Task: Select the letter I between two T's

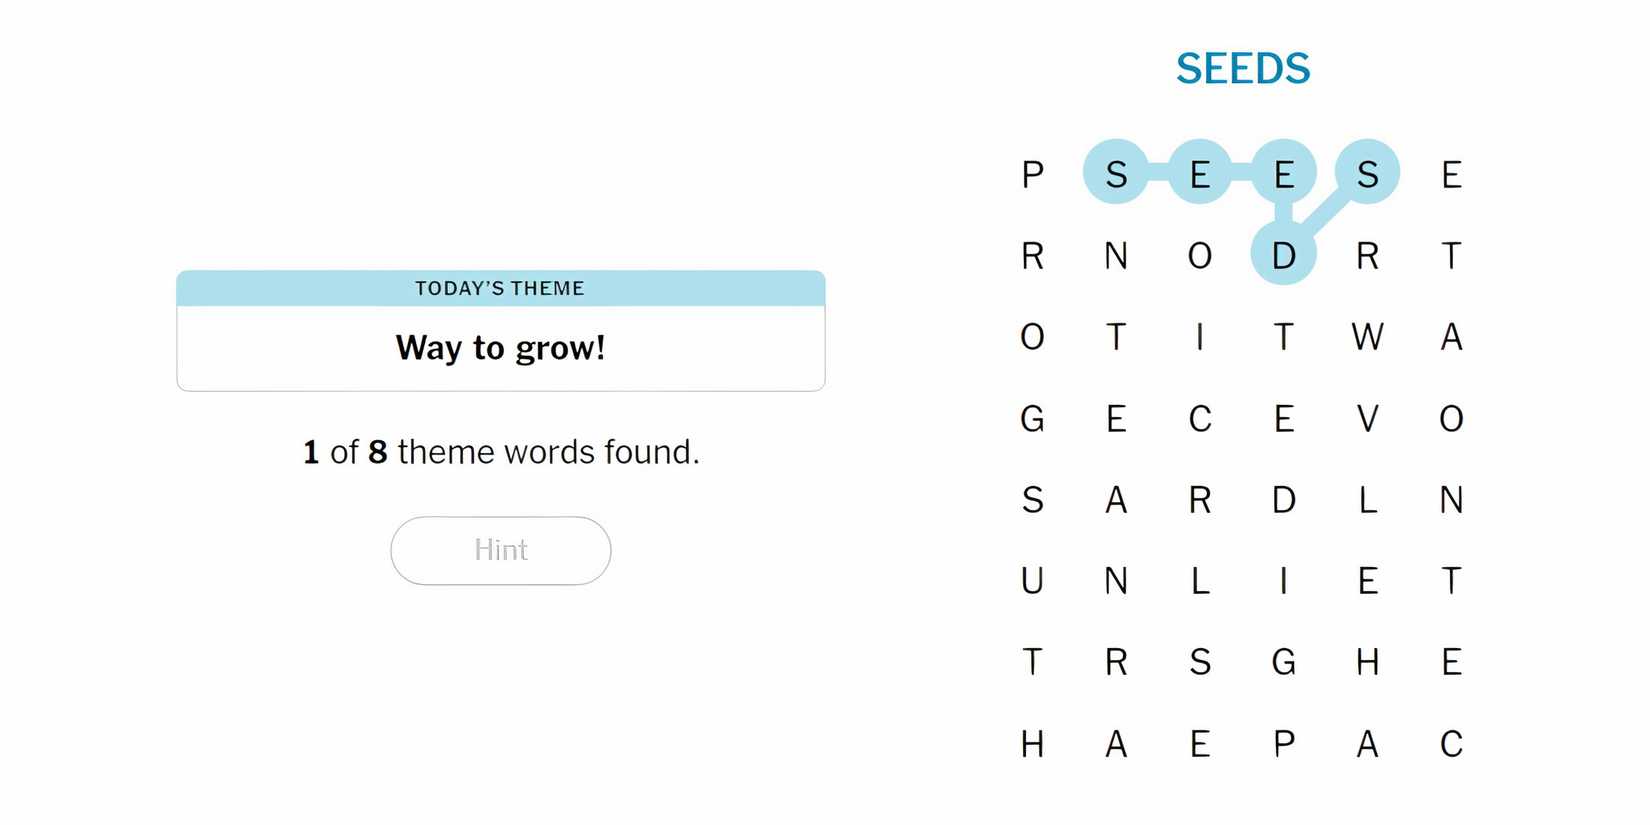Action: coord(1200,337)
